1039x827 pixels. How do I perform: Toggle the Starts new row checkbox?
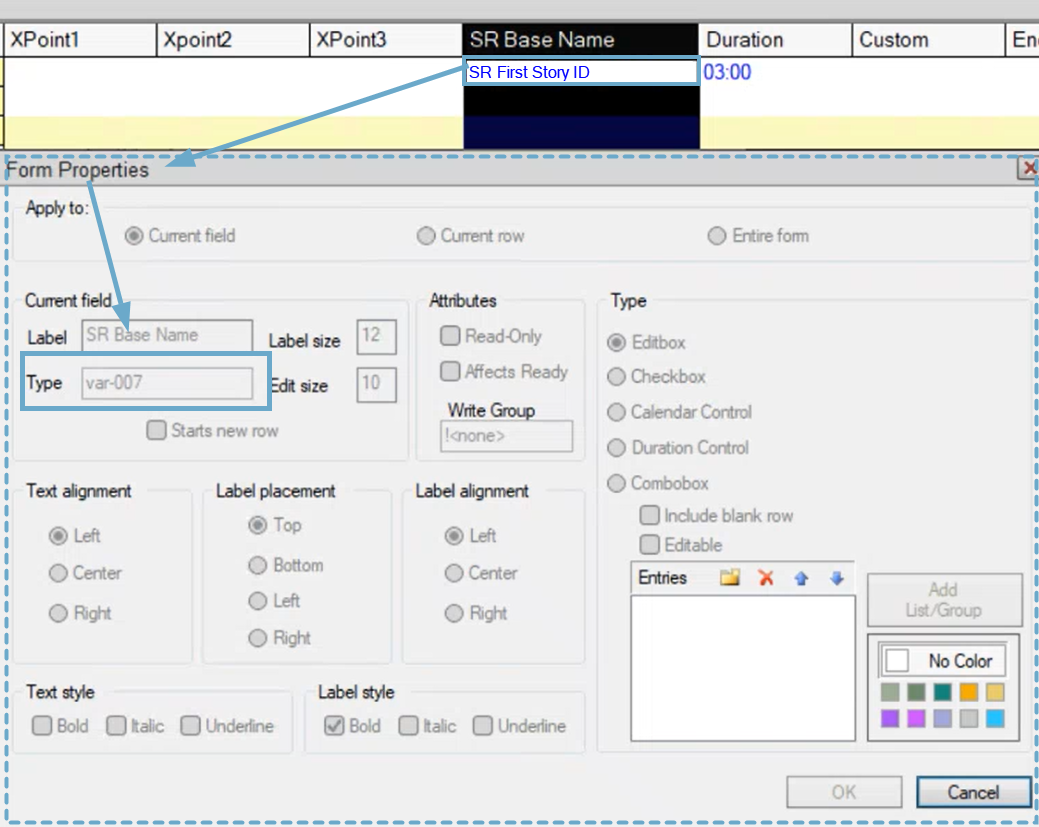(157, 431)
